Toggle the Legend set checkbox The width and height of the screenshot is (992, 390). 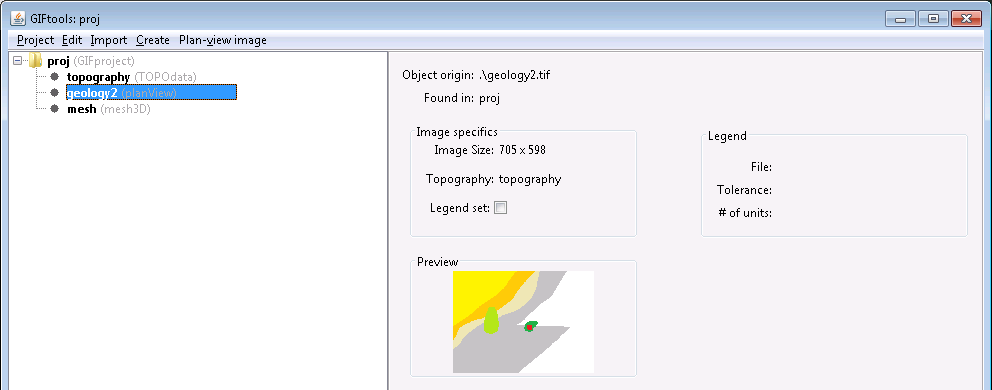pos(500,208)
